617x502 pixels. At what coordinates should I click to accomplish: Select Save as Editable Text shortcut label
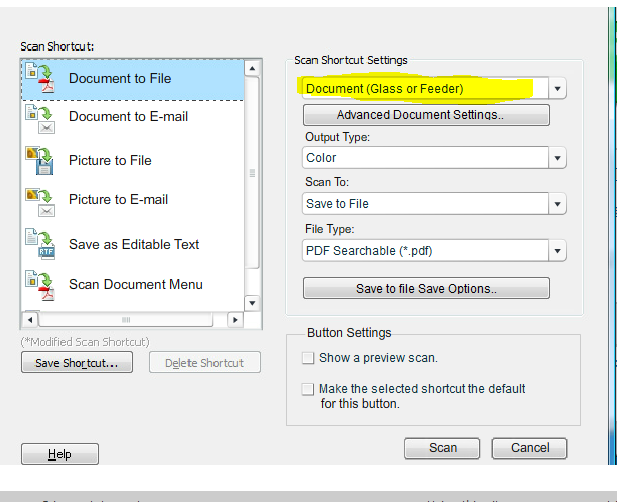(134, 245)
